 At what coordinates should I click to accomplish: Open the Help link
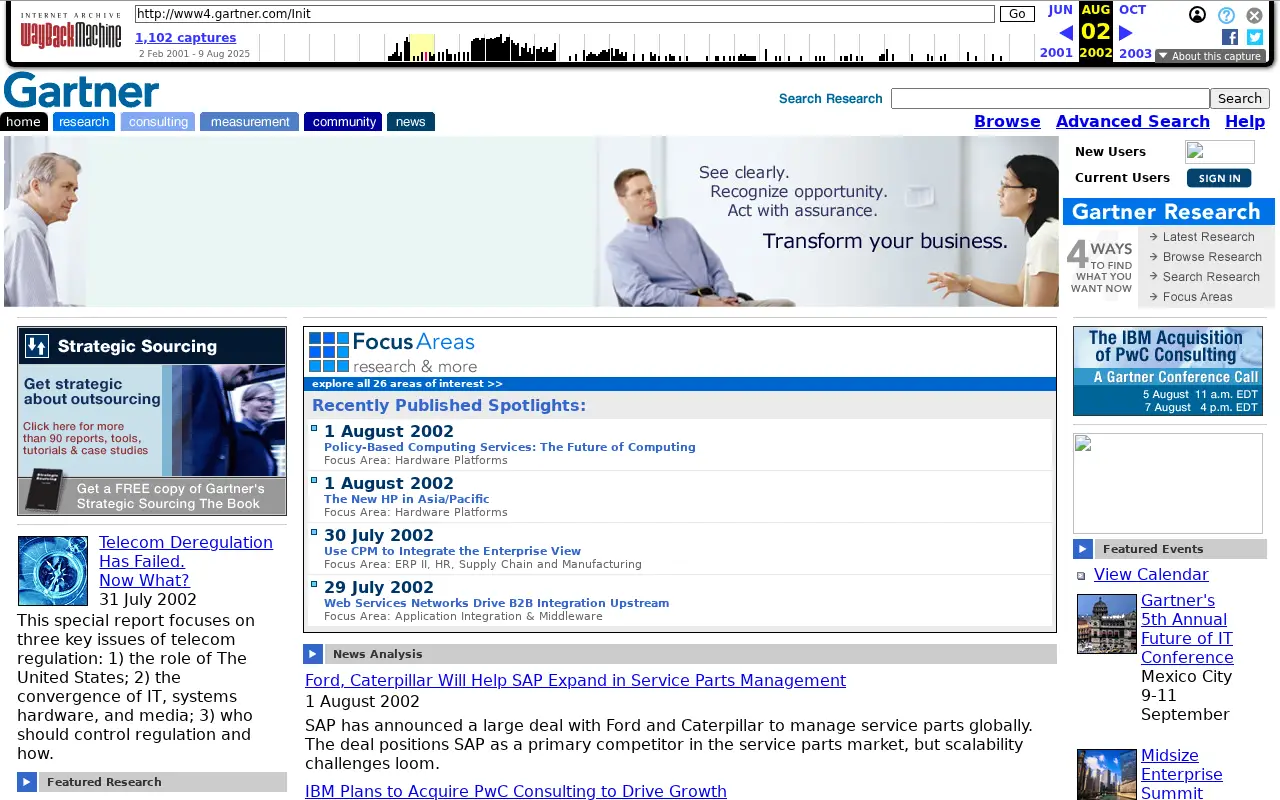point(1245,121)
